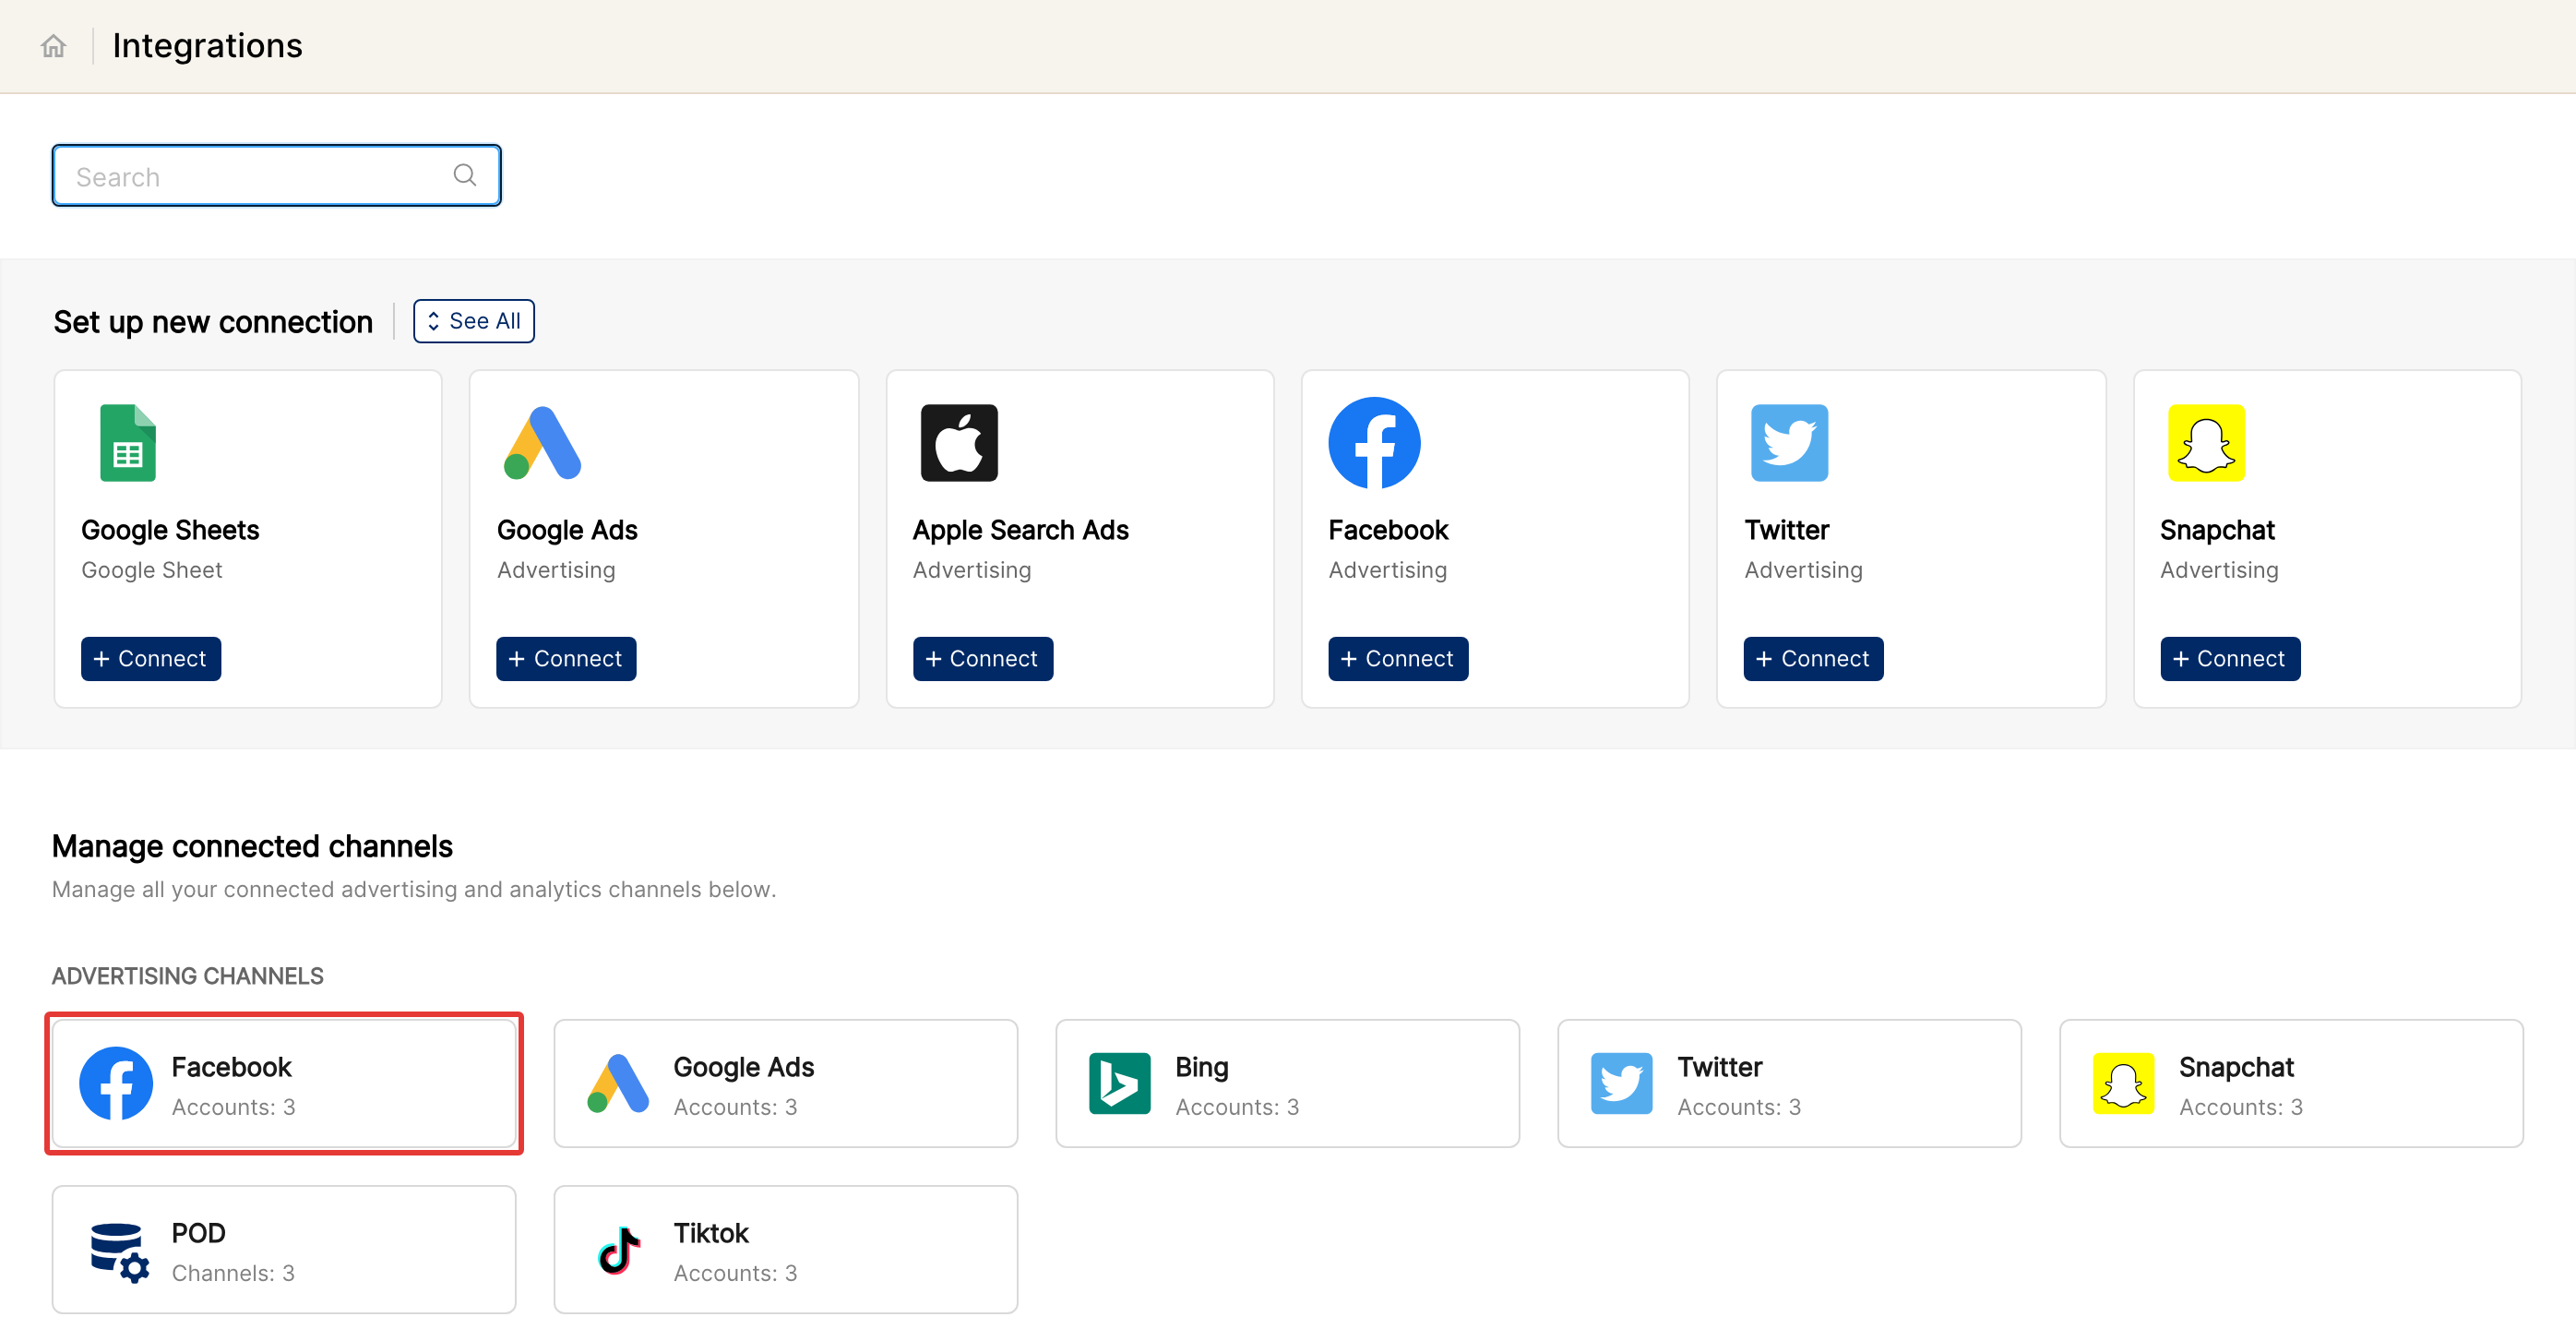Click Snapchat icon in connected channels
The height and width of the screenshot is (1329, 2576).
click(2123, 1084)
